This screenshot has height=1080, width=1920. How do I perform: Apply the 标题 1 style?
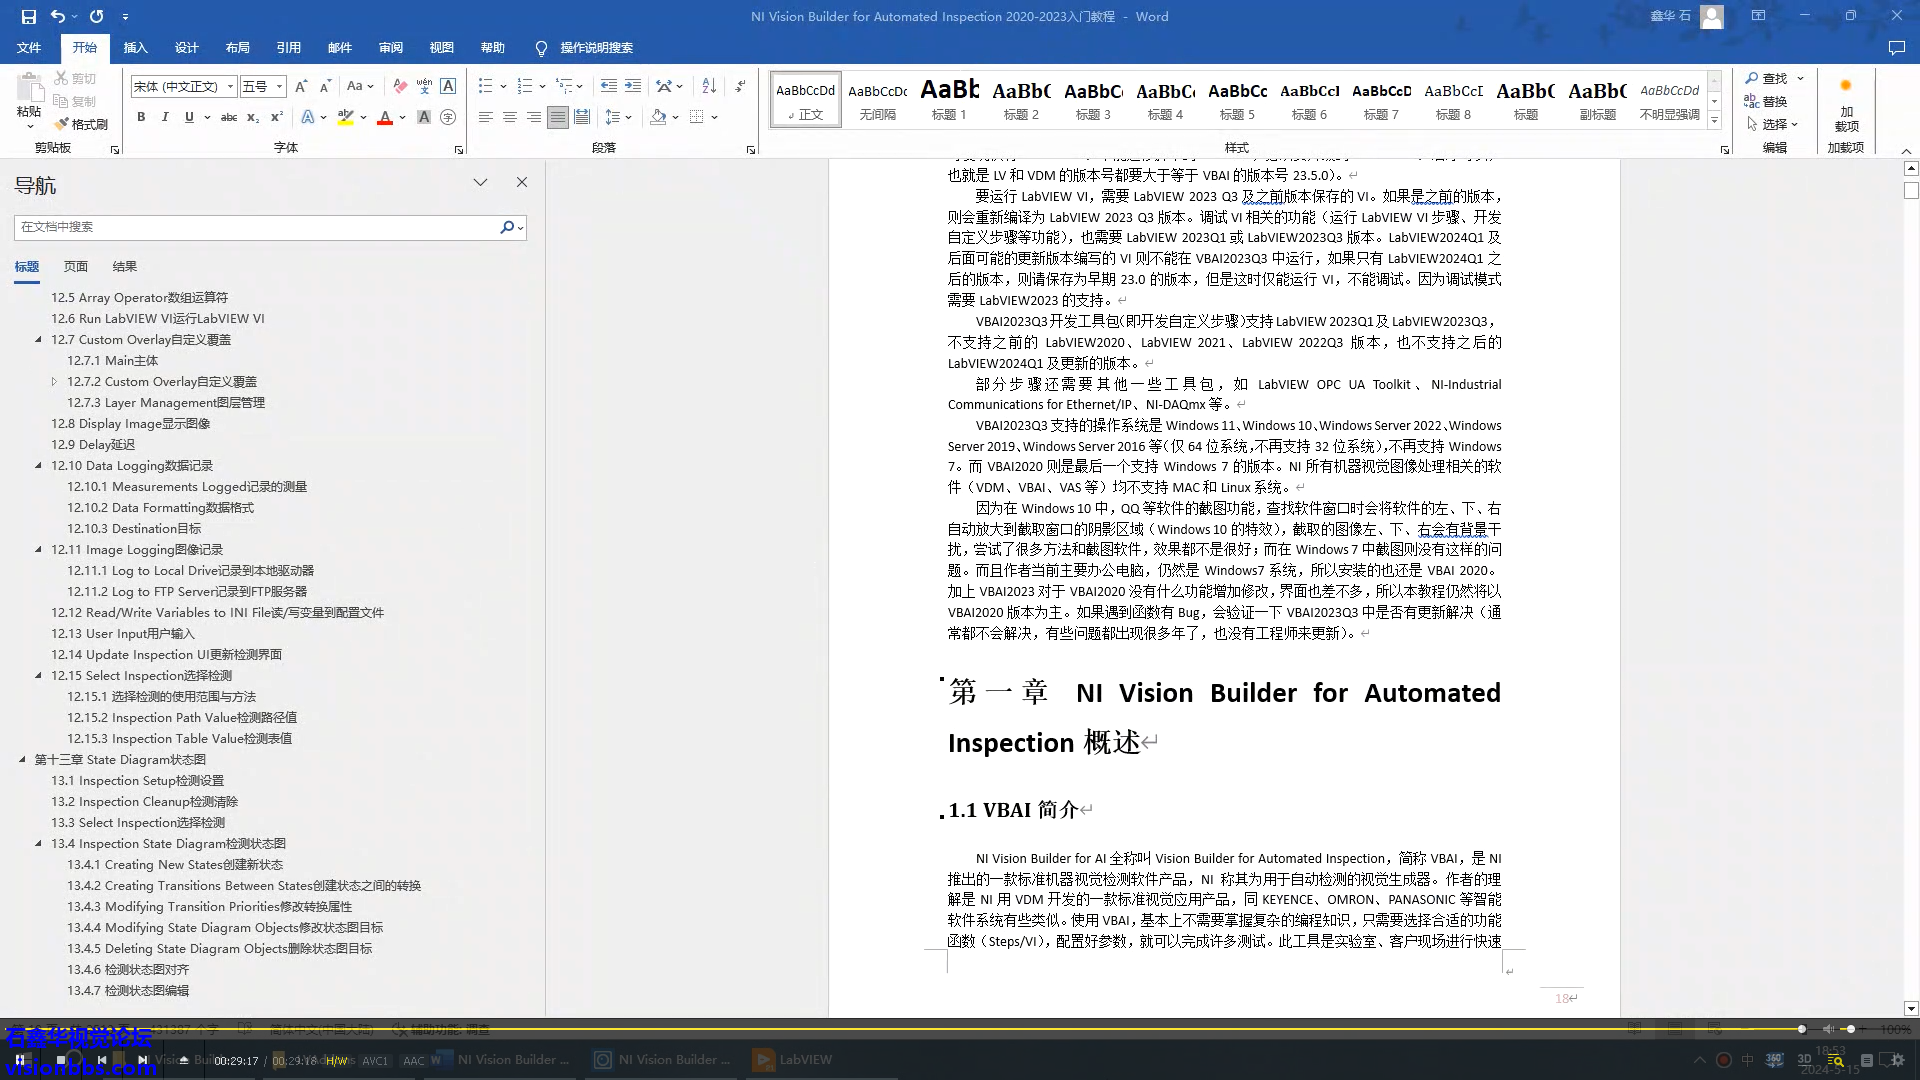(x=949, y=100)
